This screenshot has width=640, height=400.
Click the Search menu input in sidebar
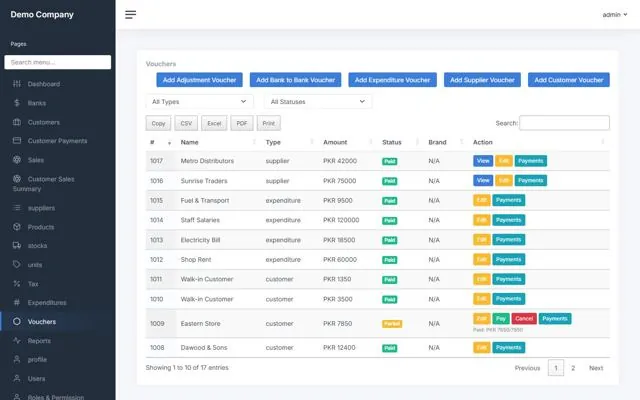tap(58, 62)
